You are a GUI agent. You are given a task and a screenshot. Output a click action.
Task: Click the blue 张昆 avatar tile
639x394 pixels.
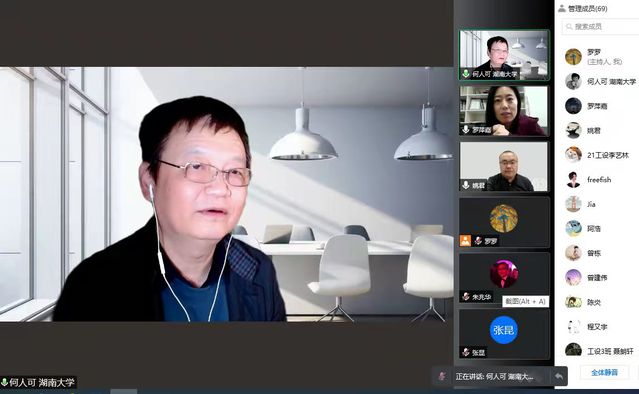point(504,330)
